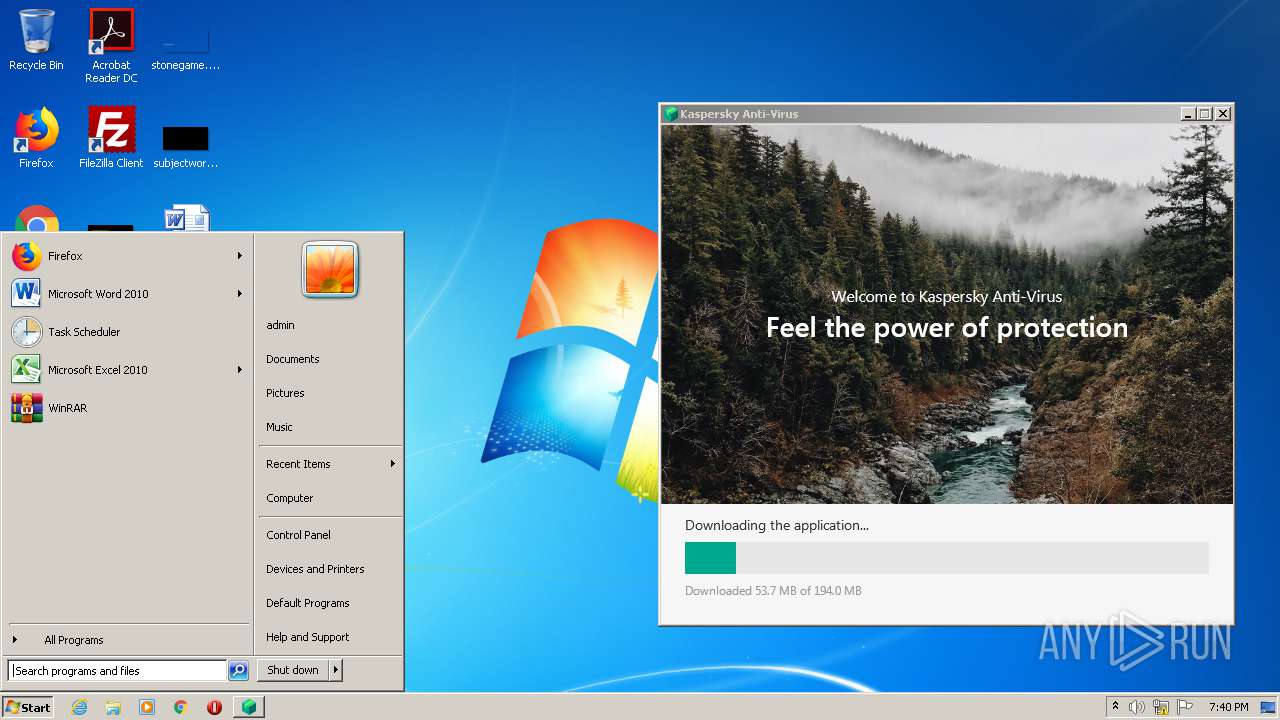Open the Recycle Bin desktop icon
Screen dimensions: 1280x720
(36, 40)
